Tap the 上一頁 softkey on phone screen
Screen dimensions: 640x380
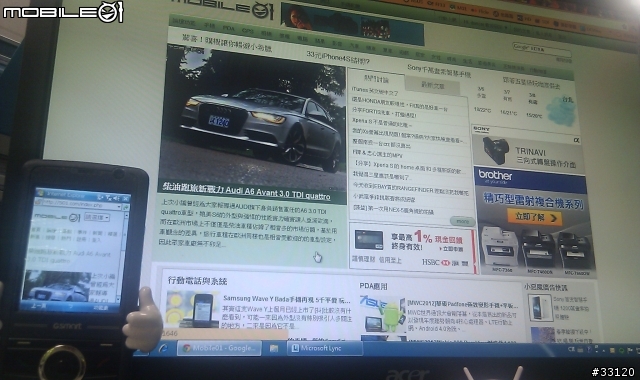click(x=39, y=305)
